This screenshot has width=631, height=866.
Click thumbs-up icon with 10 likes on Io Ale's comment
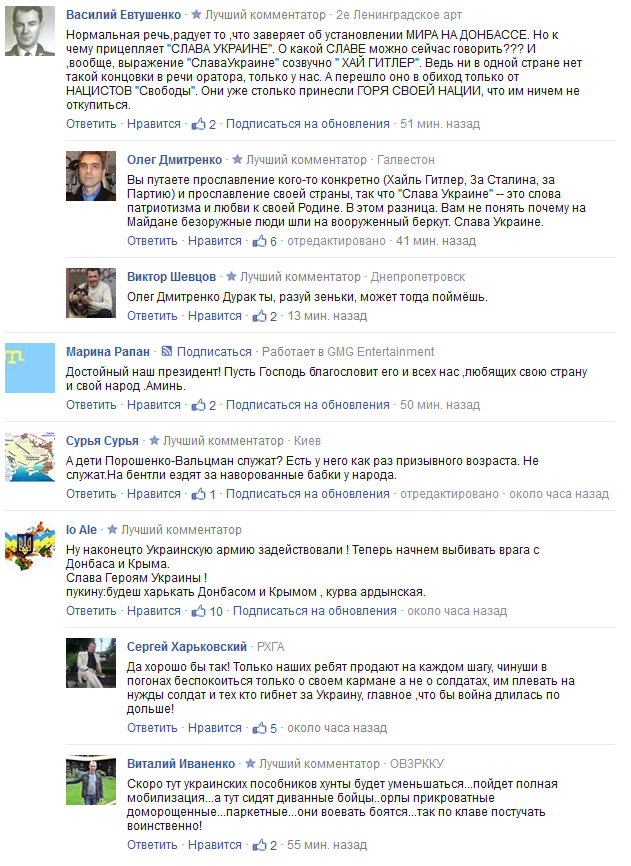pyautogui.click(x=198, y=611)
